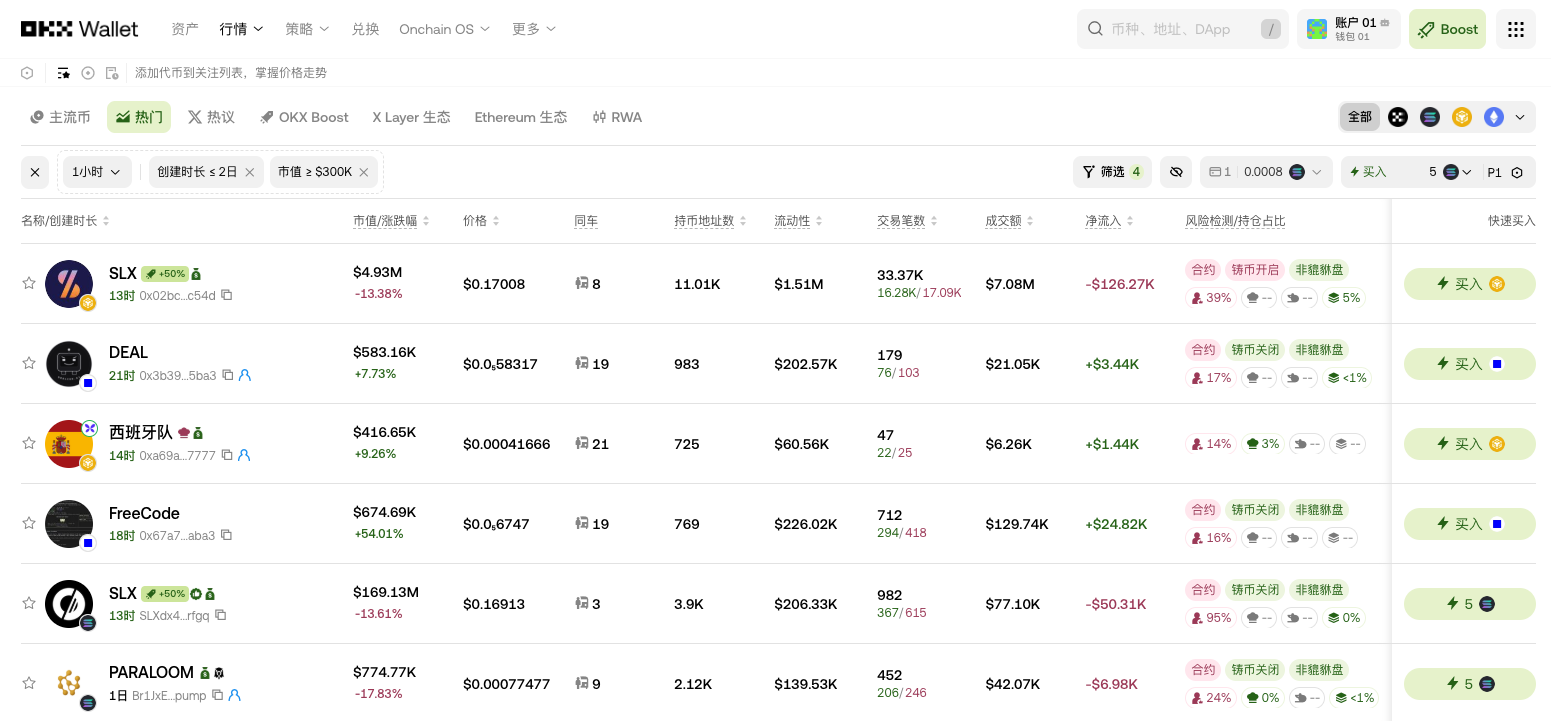
Task: Add FreeCode to watchlist star
Action: pyautogui.click(x=29, y=523)
